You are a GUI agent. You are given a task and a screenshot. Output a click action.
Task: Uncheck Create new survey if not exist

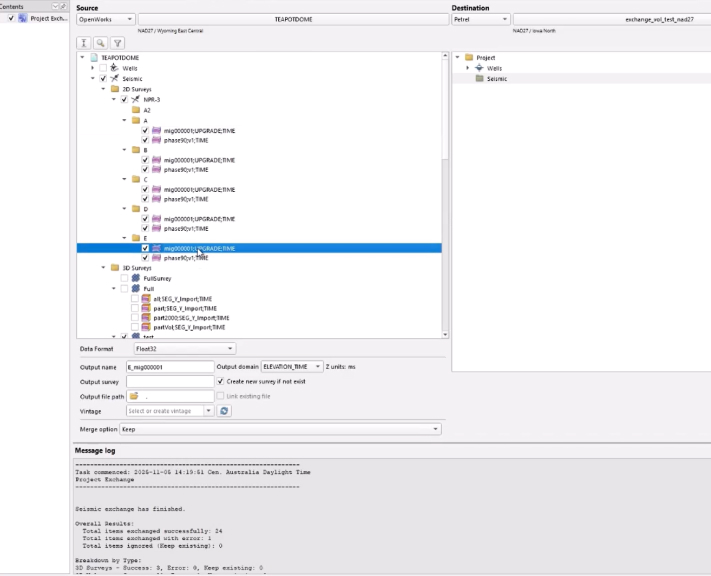pyautogui.click(x=221, y=381)
